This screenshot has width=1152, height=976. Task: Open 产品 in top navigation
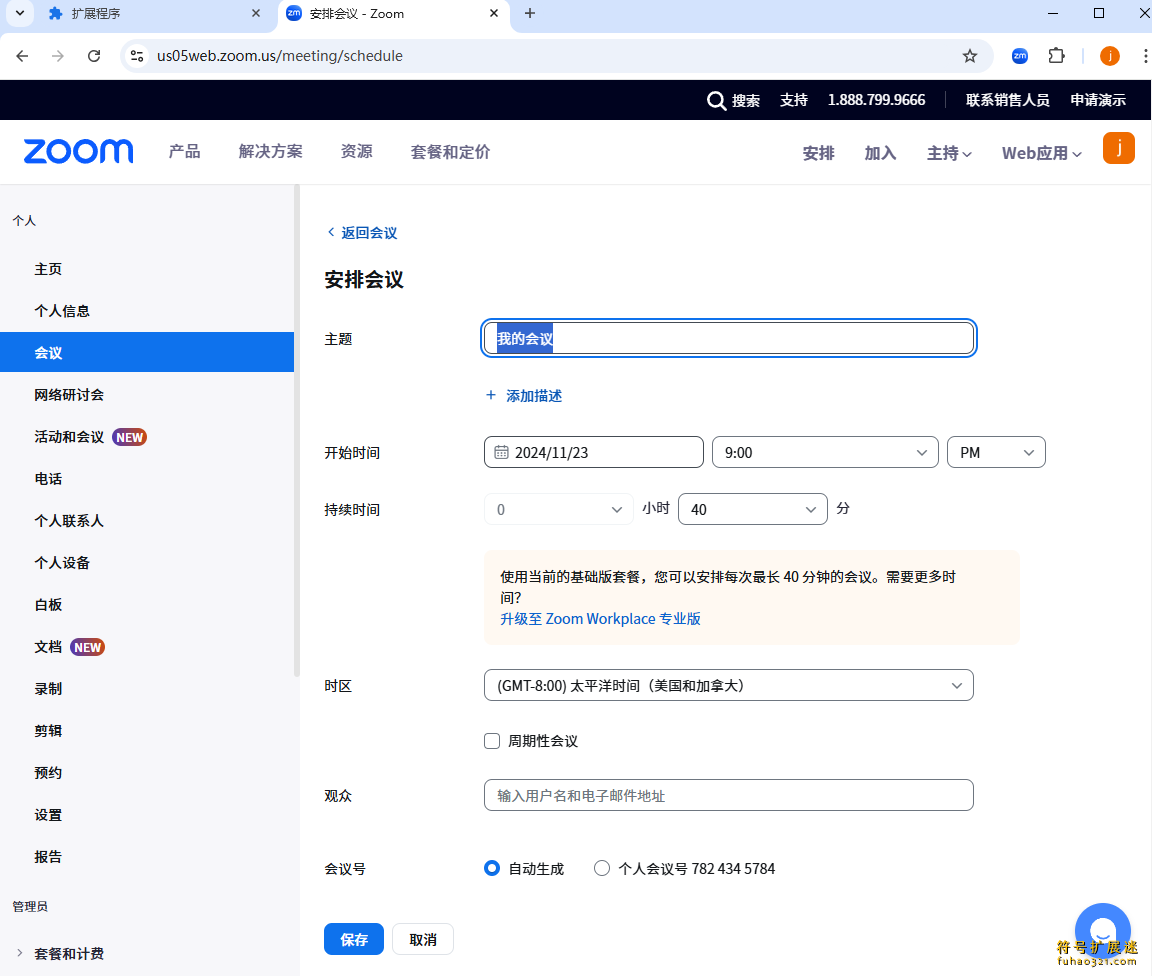(184, 151)
